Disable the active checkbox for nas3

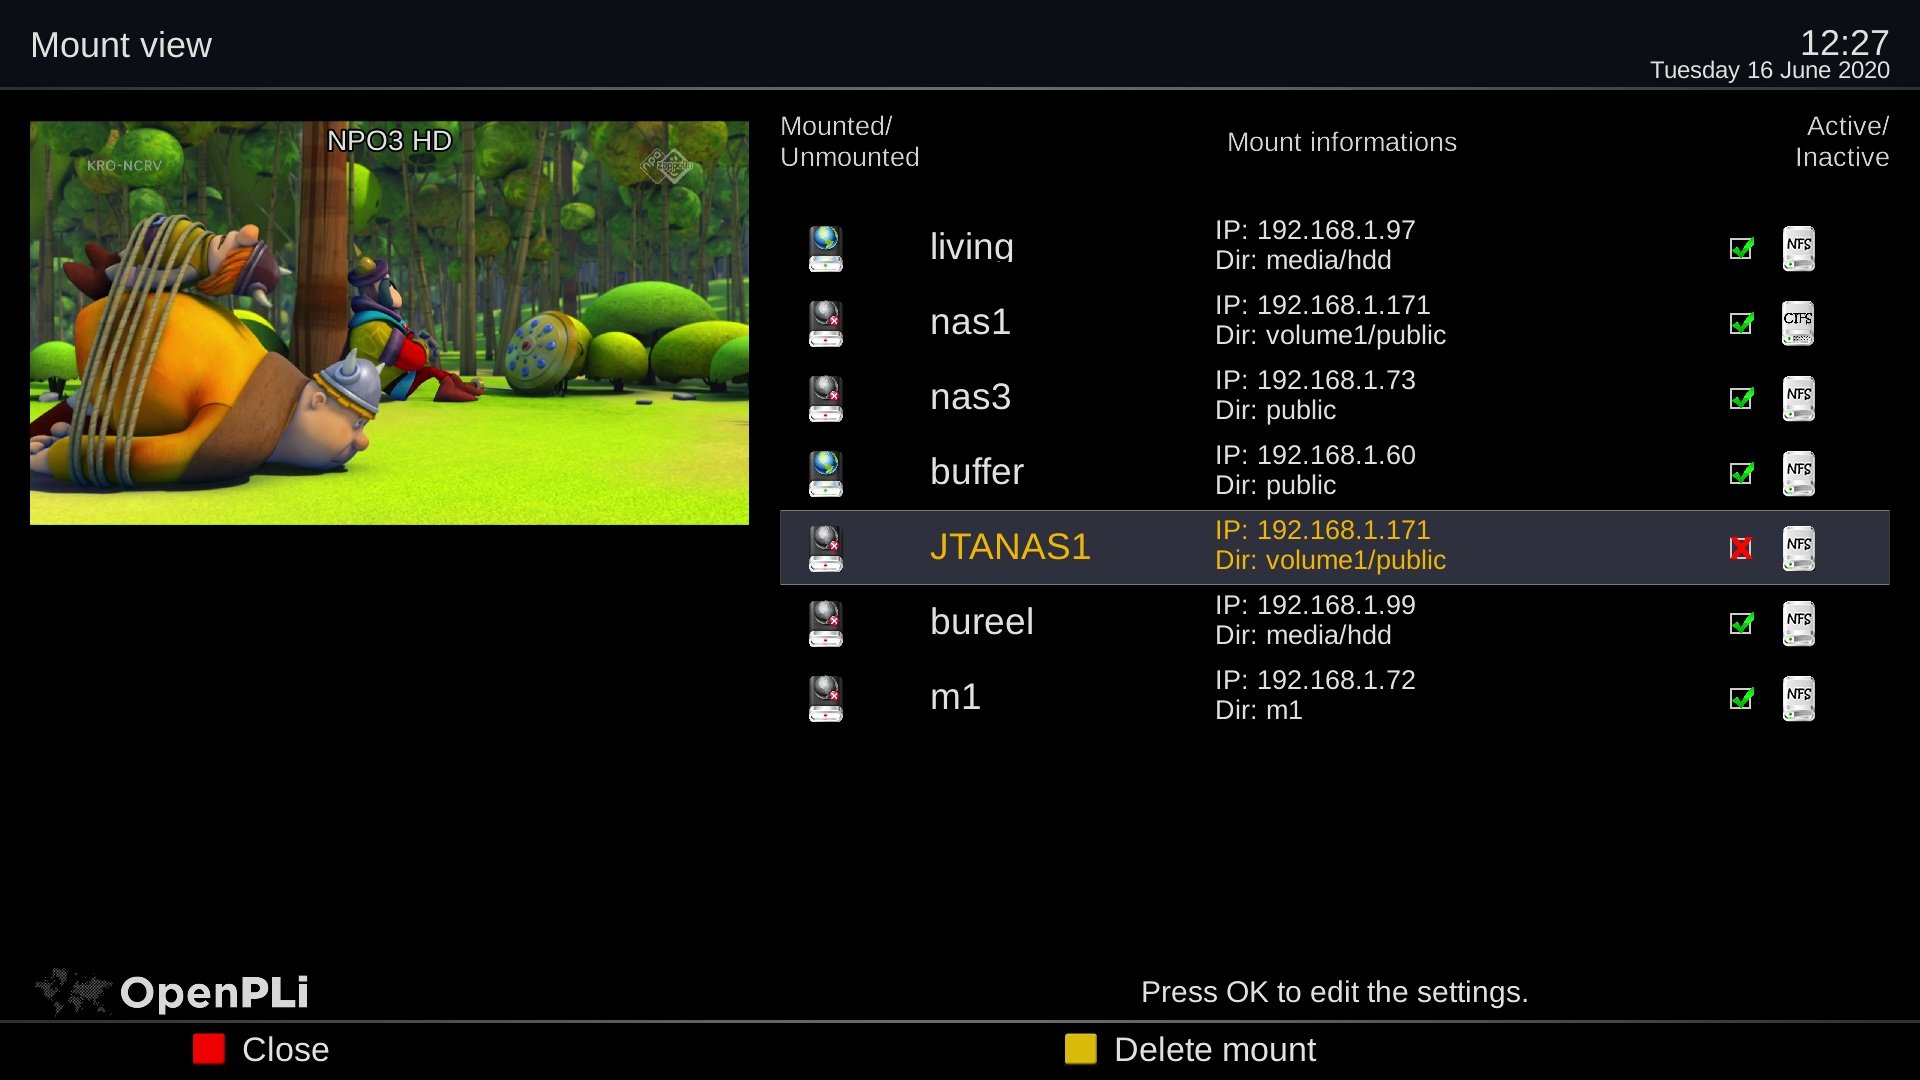pos(1740,397)
